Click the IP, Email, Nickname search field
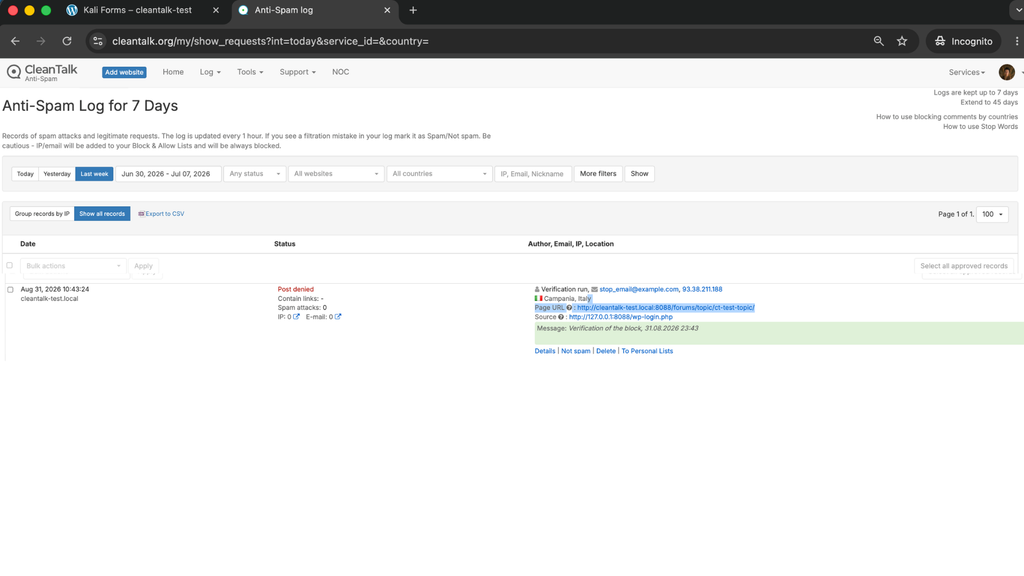1024x576 pixels. tap(533, 174)
